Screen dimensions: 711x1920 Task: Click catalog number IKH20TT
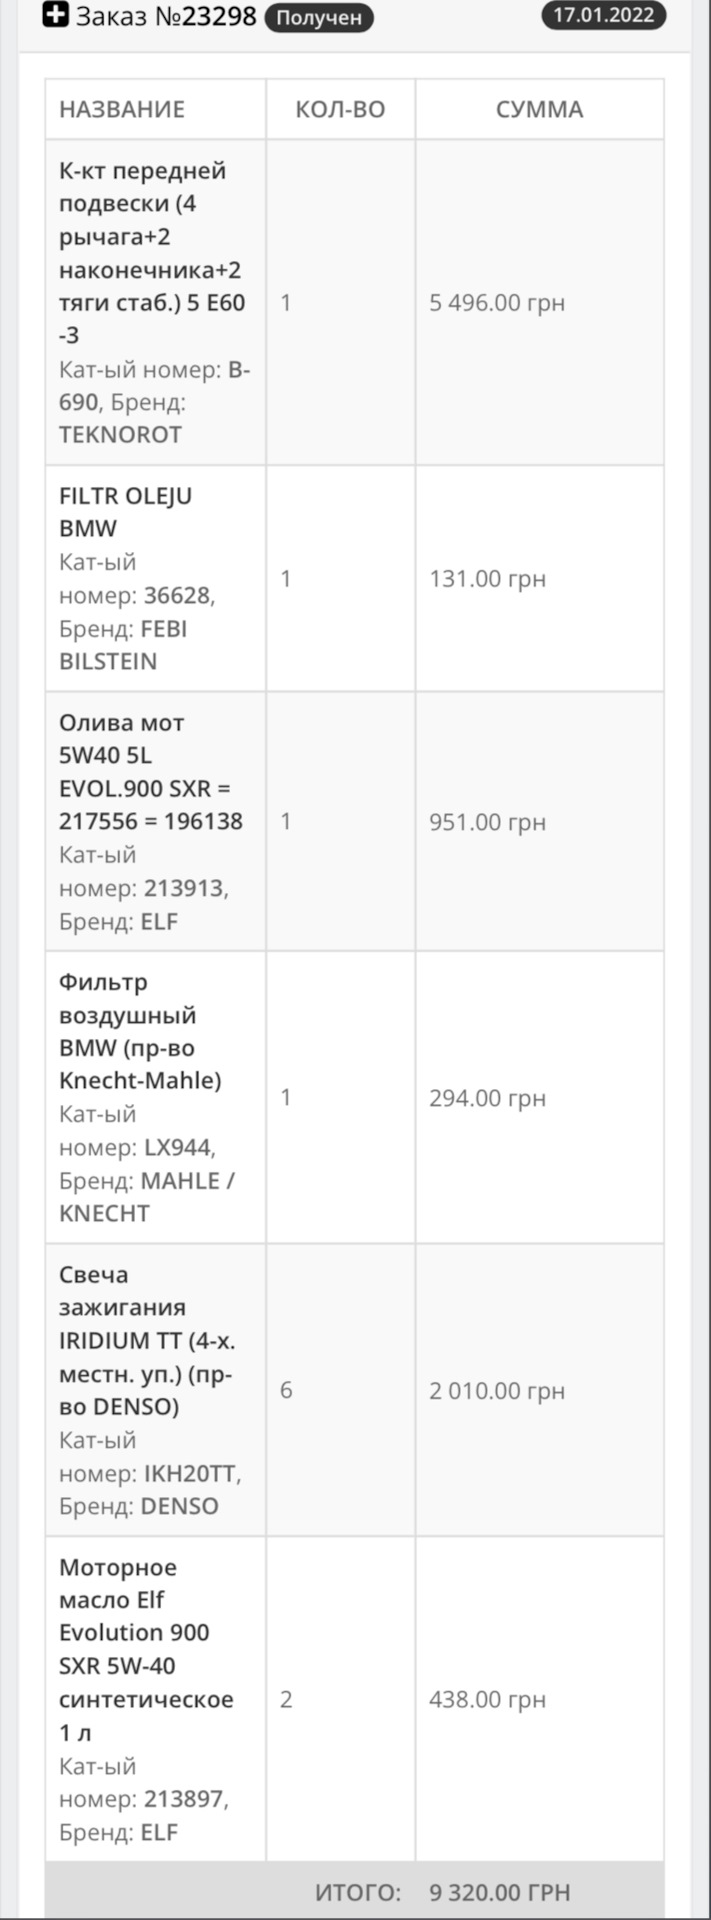[192, 1473]
